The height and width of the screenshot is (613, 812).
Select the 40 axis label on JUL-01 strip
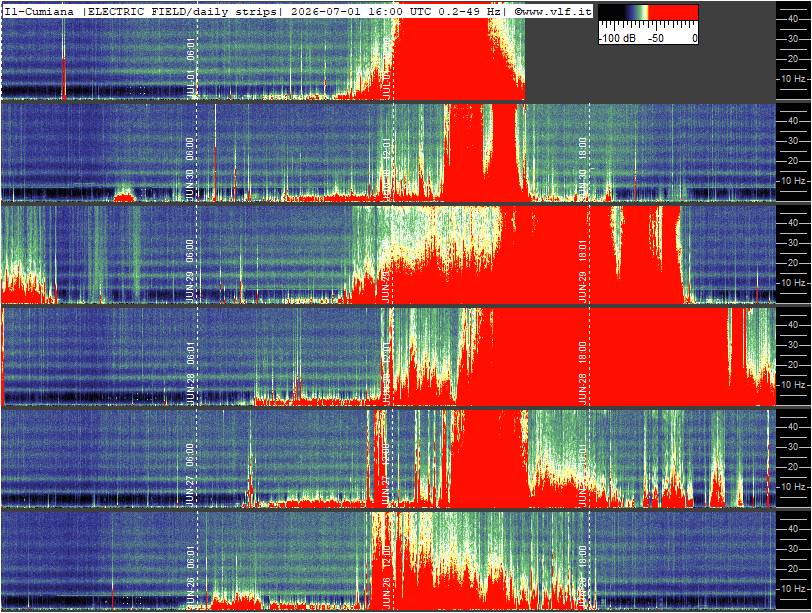(793, 19)
